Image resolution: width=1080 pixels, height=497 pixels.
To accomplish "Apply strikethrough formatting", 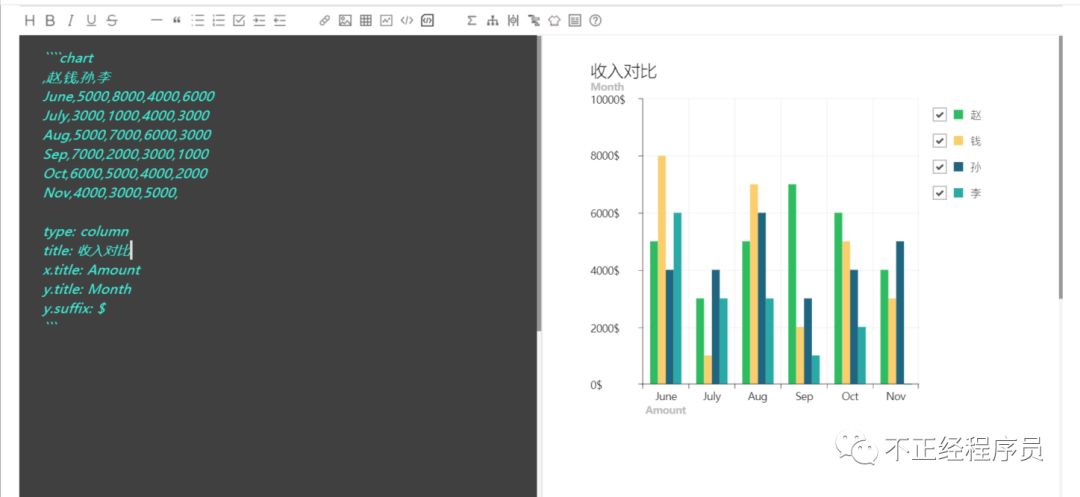I will tap(112, 21).
